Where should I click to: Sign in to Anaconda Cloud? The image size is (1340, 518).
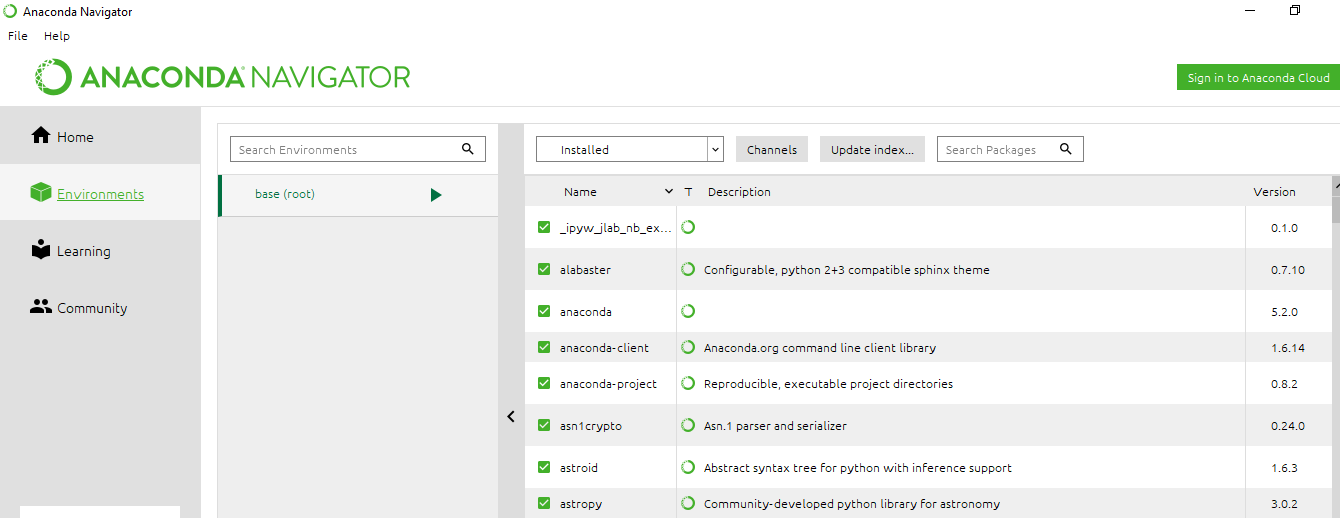click(1258, 78)
